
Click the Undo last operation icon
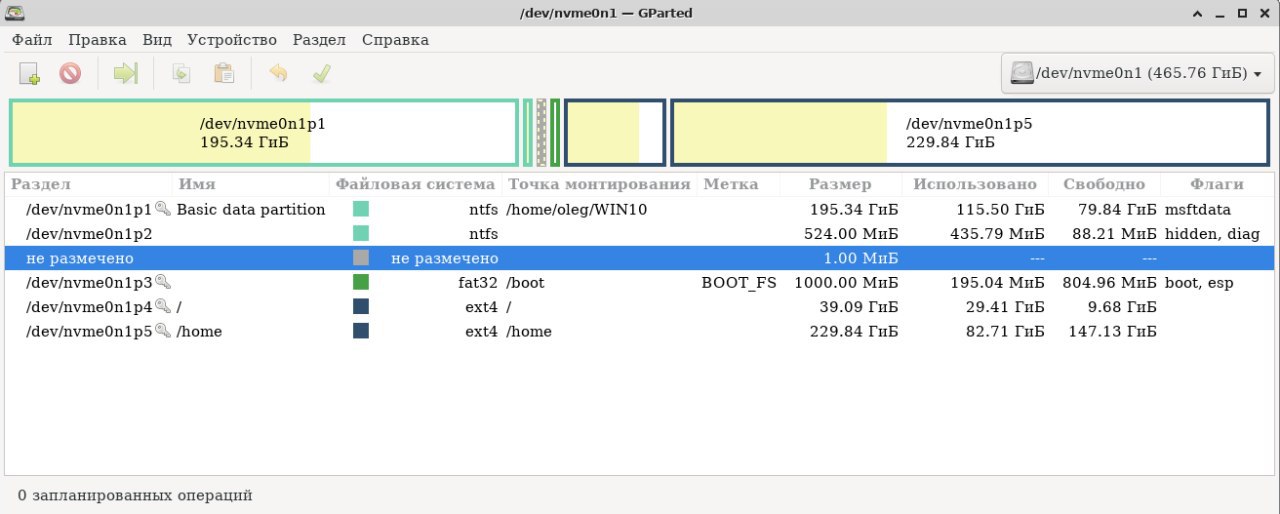tap(278, 73)
